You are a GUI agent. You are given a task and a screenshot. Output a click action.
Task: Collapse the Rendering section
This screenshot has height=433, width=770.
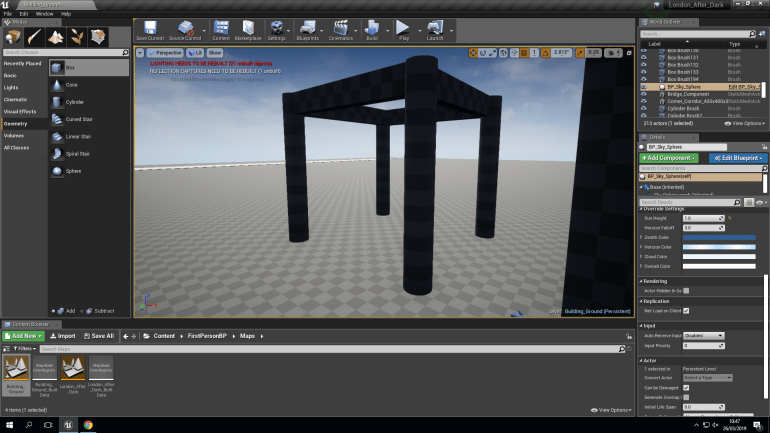tap(641, 281)
